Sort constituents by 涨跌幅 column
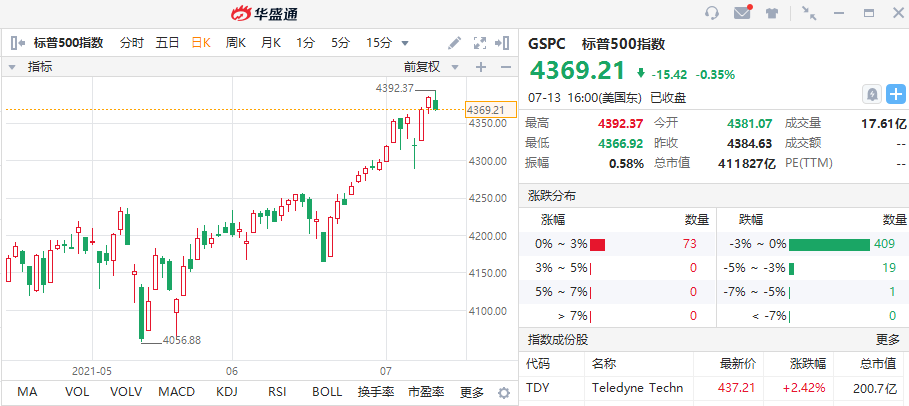Image resolution: width=909 pixels, height=406 pixels. coord(808,364)
